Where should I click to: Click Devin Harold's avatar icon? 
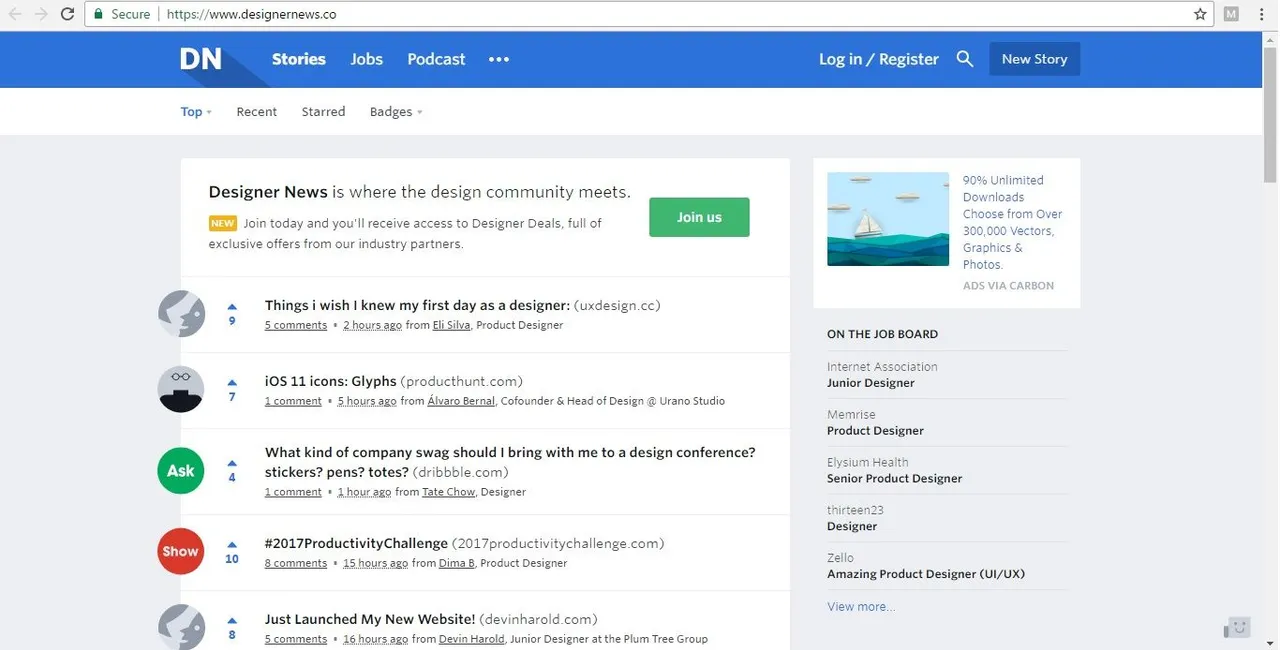click(x=181, y=627)
